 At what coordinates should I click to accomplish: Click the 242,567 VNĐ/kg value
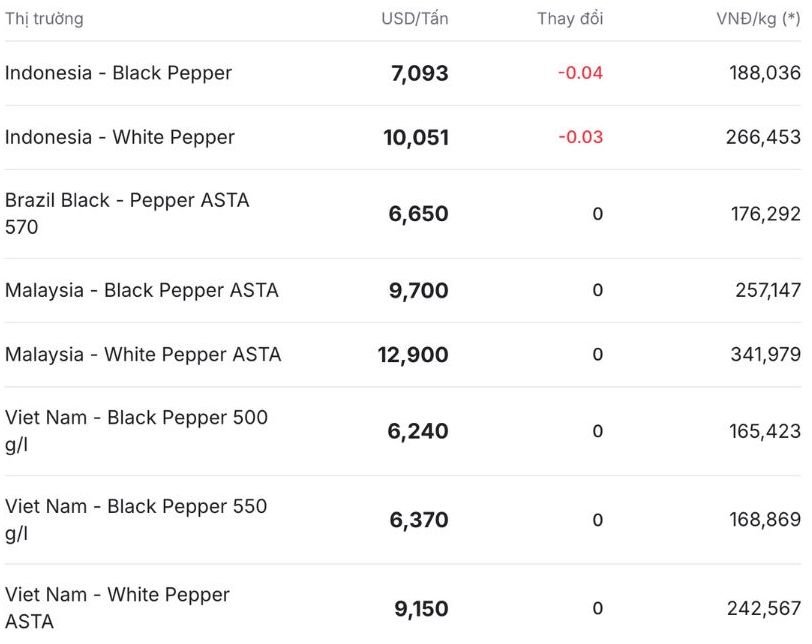pyautogui.click(x=763, y=608)
